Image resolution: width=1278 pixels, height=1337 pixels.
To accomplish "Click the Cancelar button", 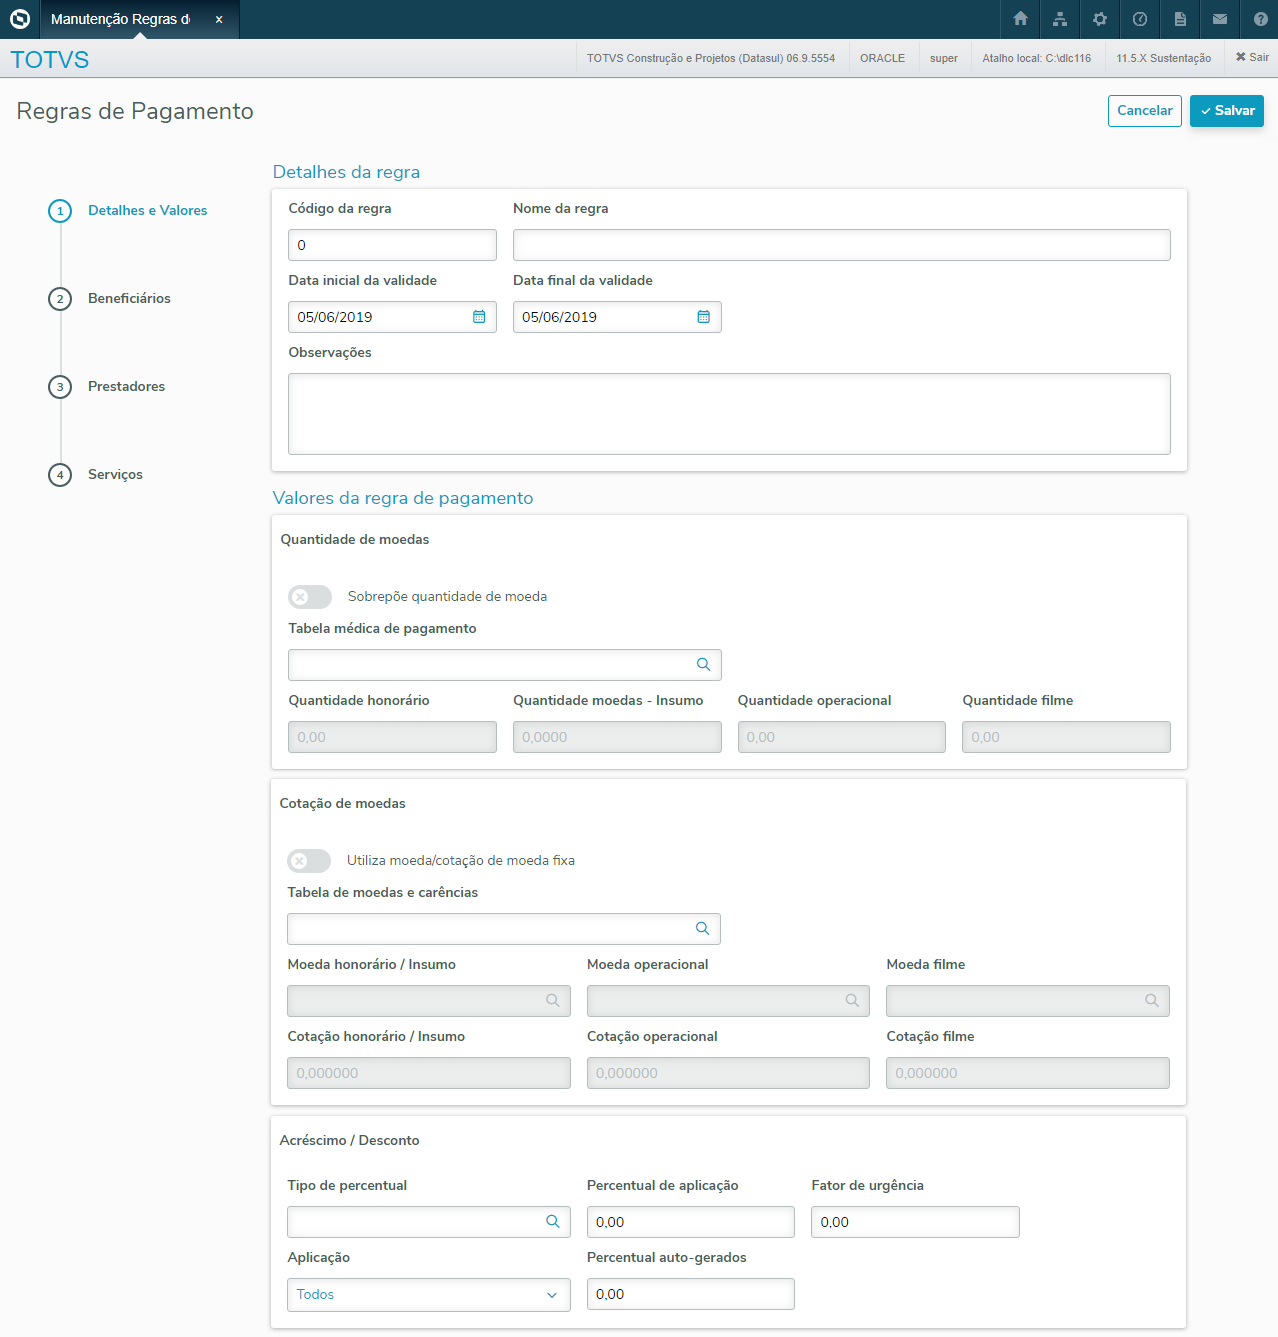I will tap(1145, 111).
